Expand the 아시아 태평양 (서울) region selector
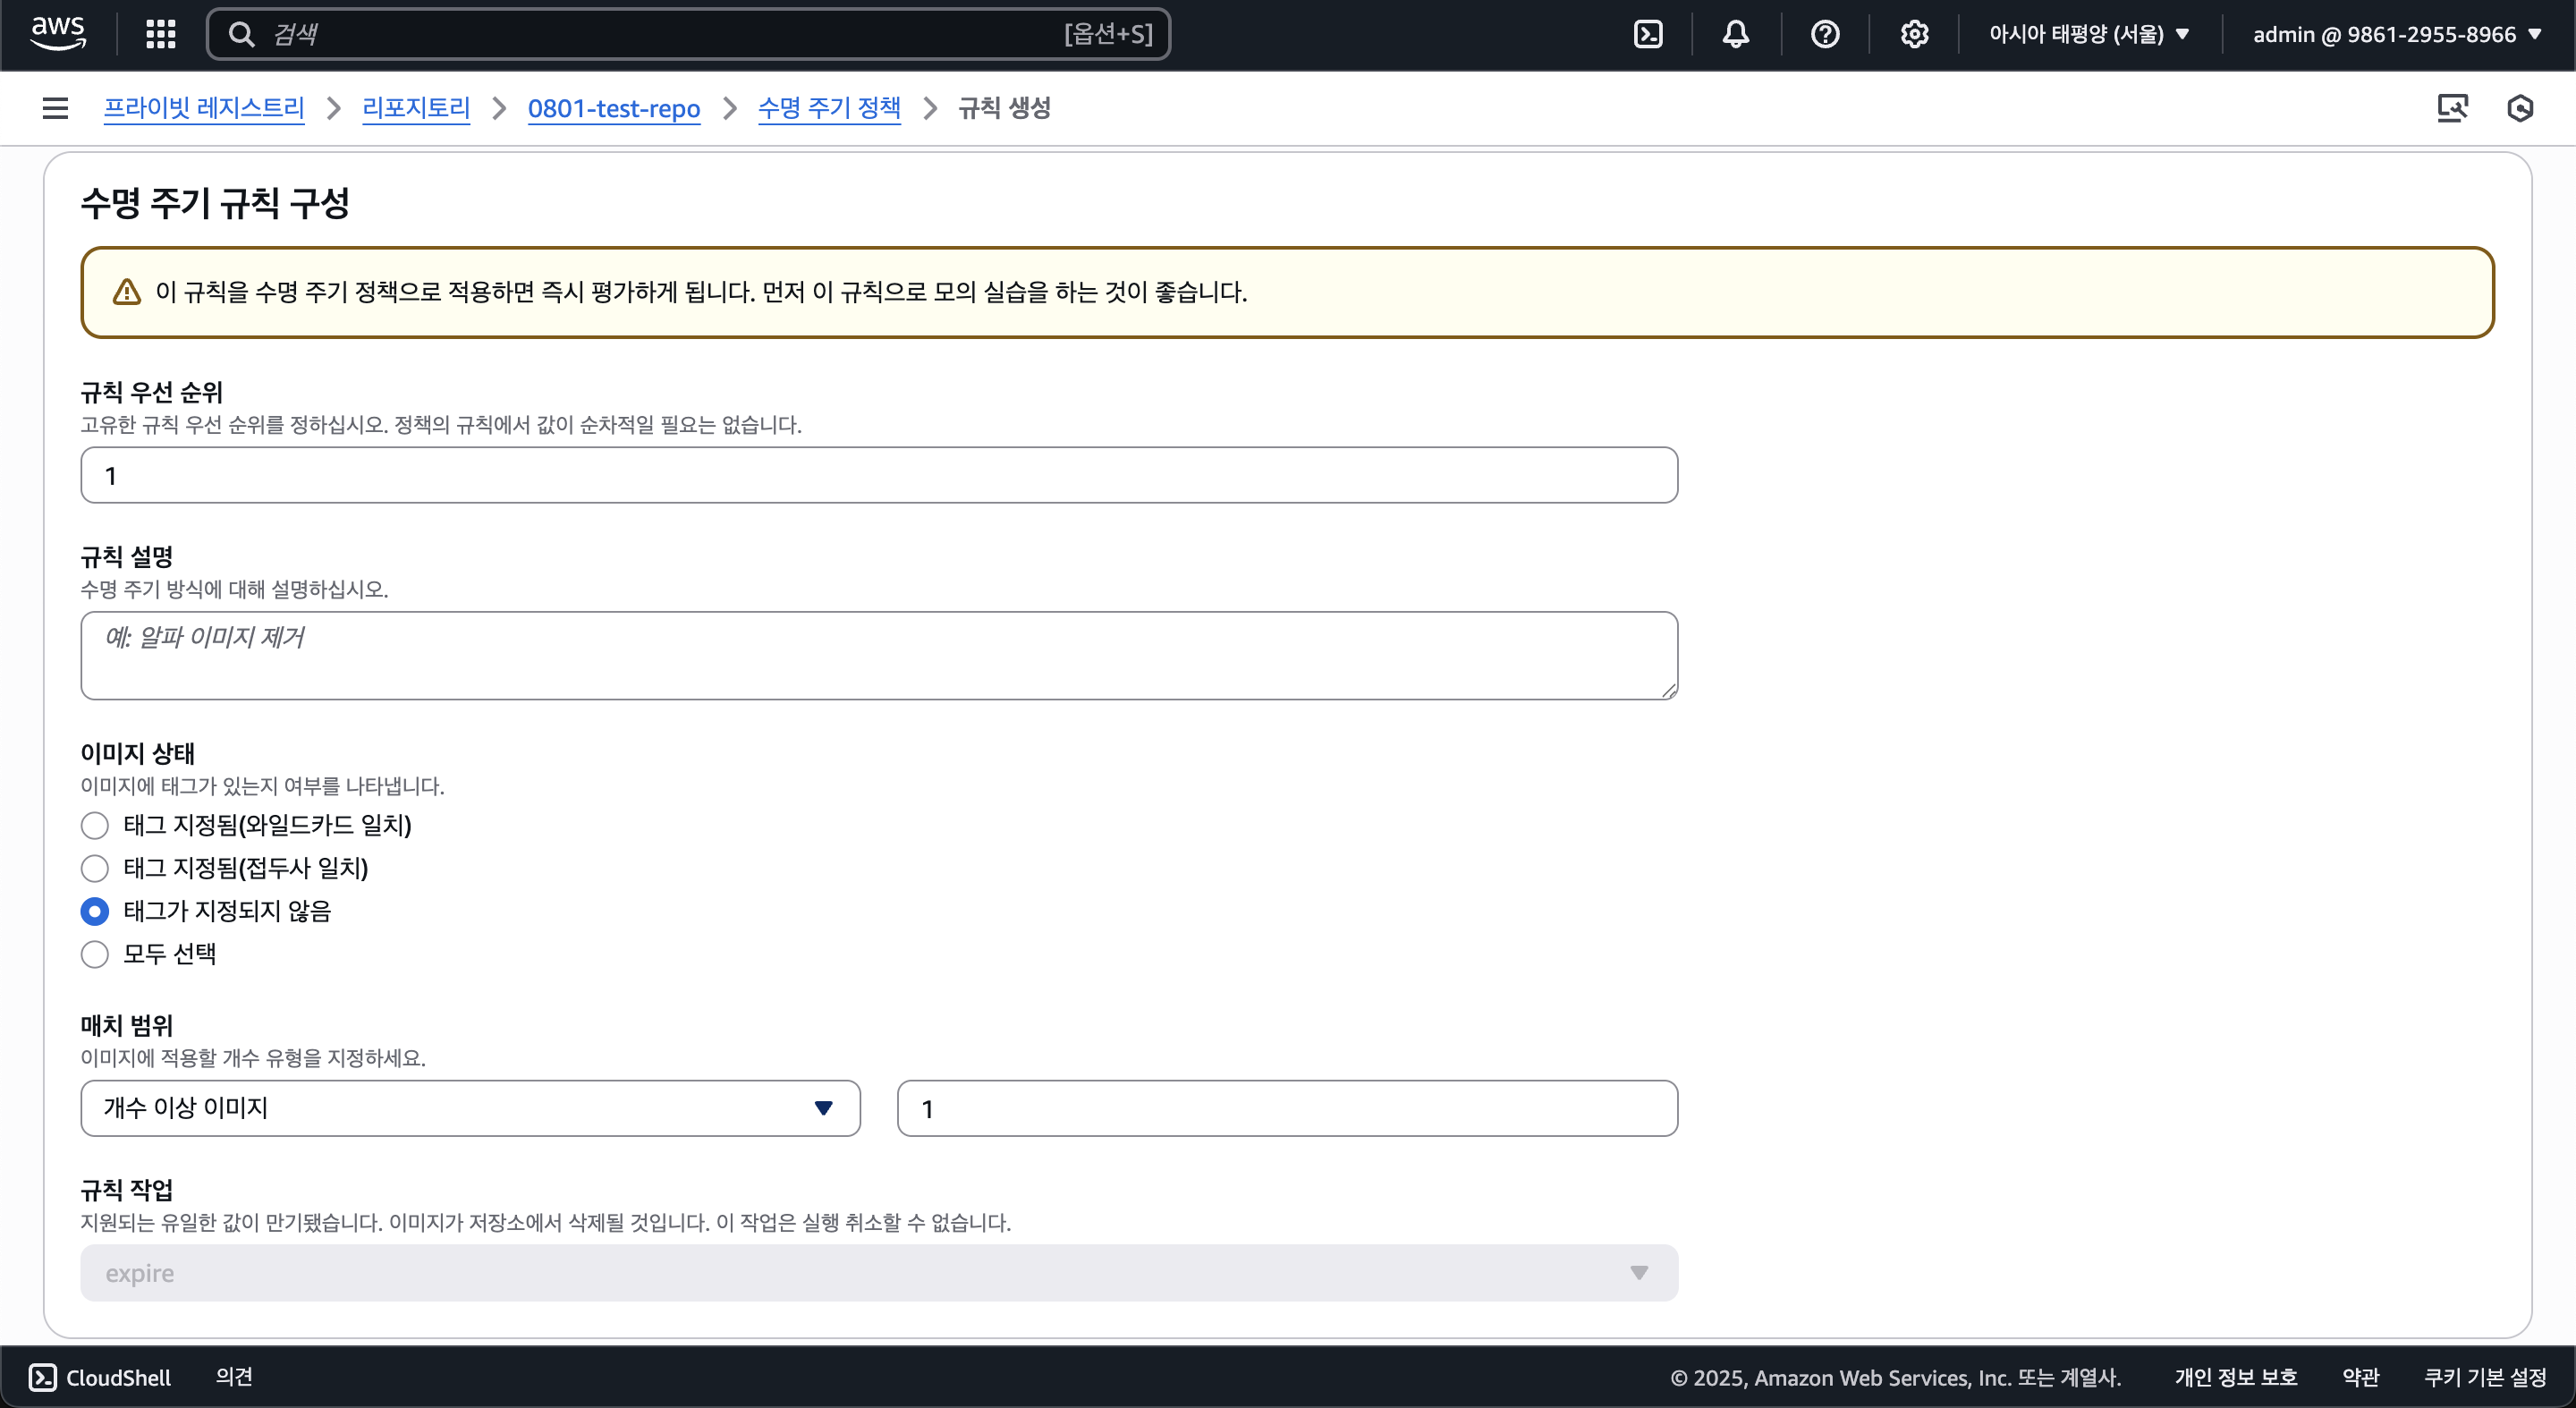The width and height of the screenshot is (2576, 1408). coord(2088,34)
